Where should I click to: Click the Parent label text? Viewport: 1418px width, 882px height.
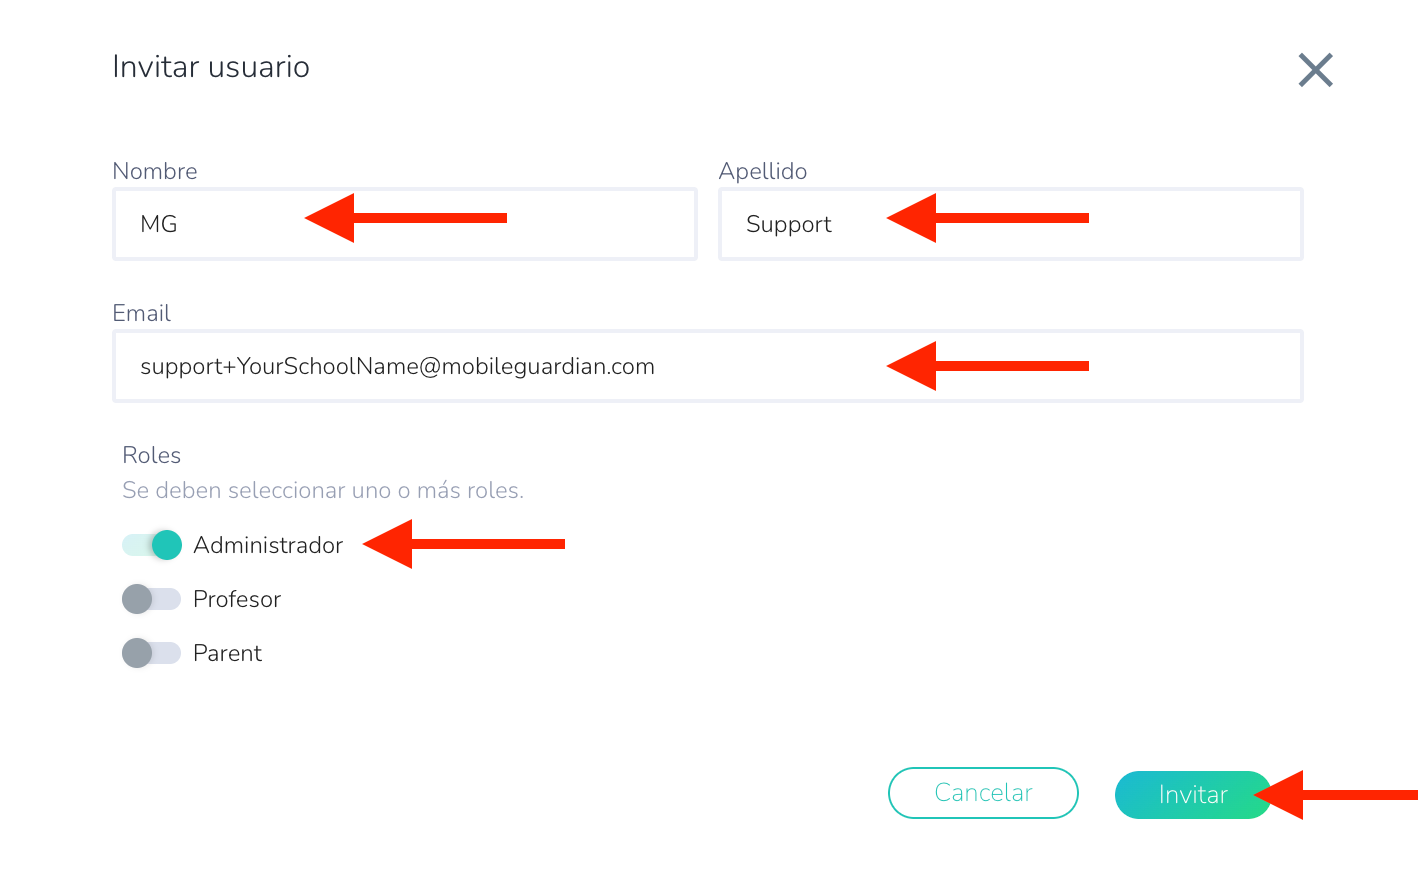tap(227, 653)
